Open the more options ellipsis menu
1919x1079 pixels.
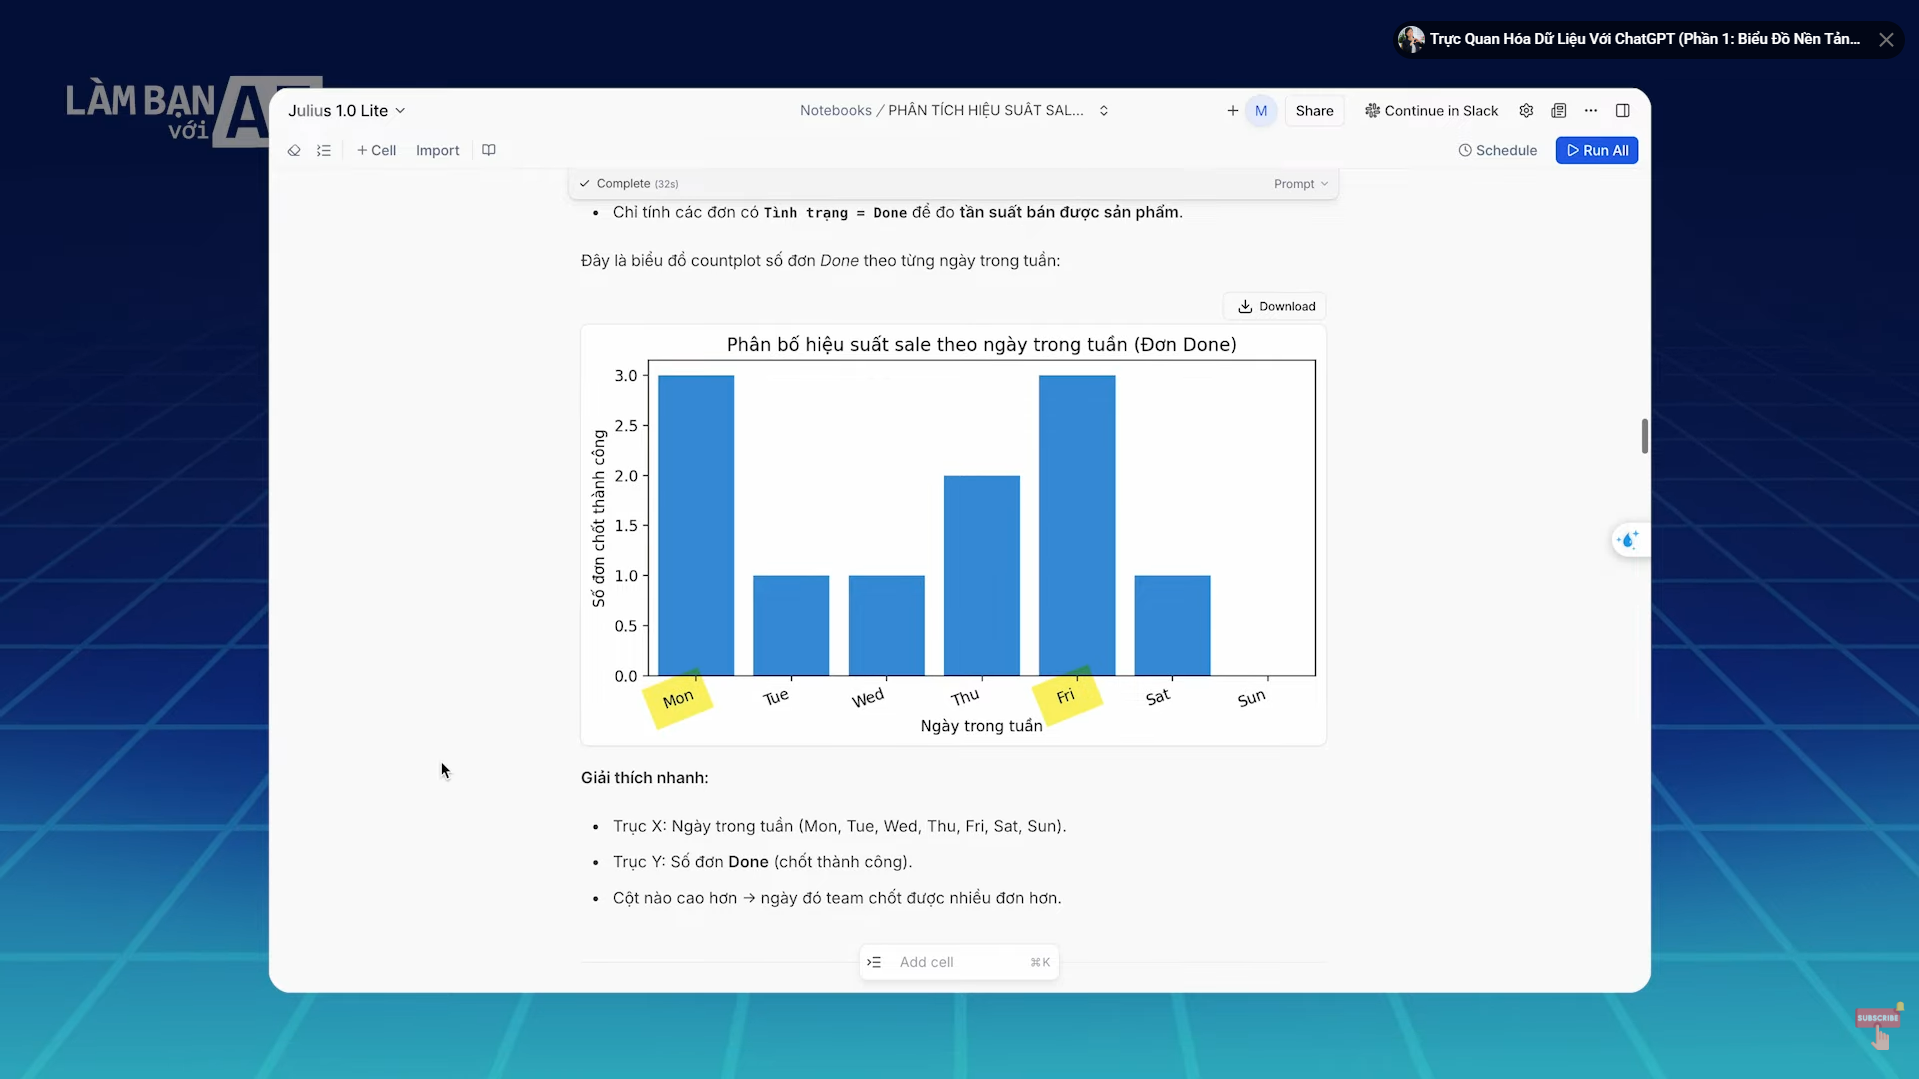pyautogui.click(x=1591, y=111)
